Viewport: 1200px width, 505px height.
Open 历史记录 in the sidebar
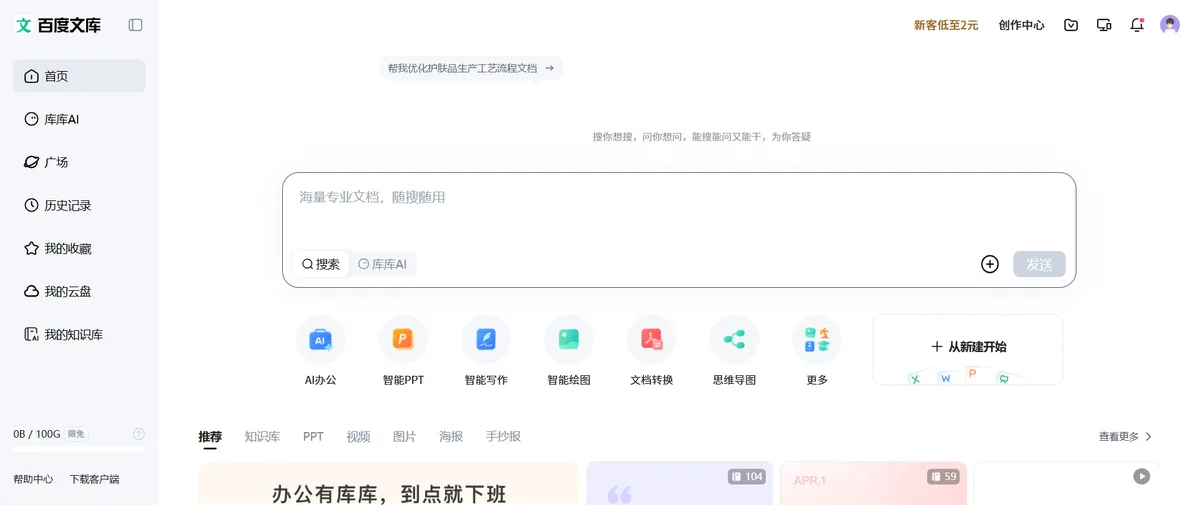click(x=79, y=205)
